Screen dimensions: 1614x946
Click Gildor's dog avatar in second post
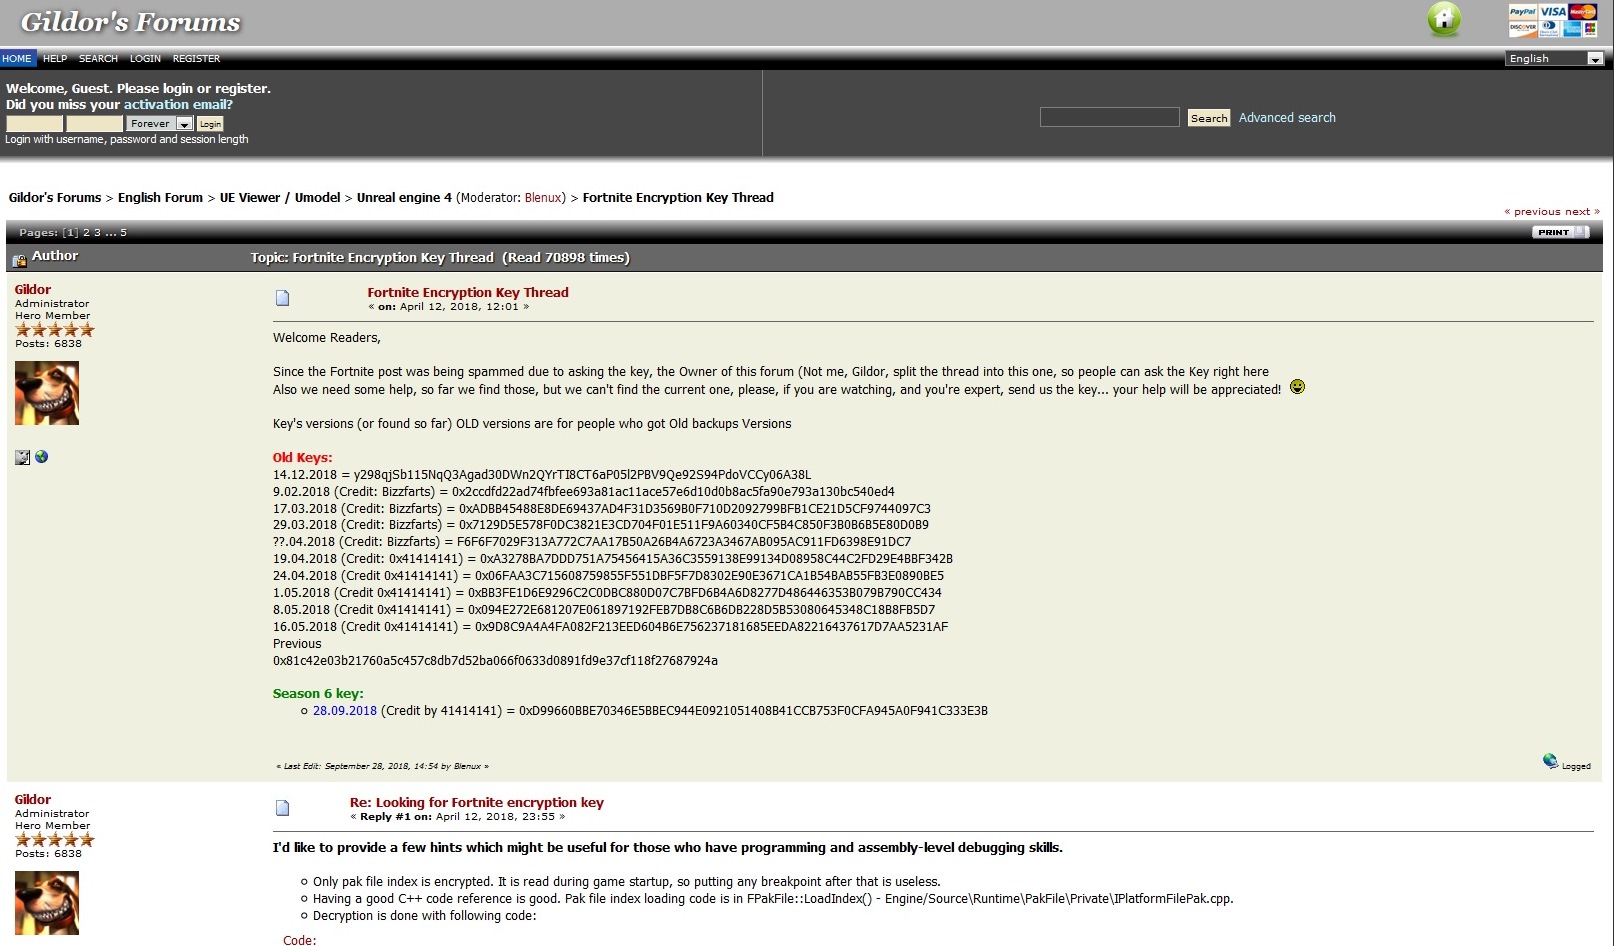[47, 903]
